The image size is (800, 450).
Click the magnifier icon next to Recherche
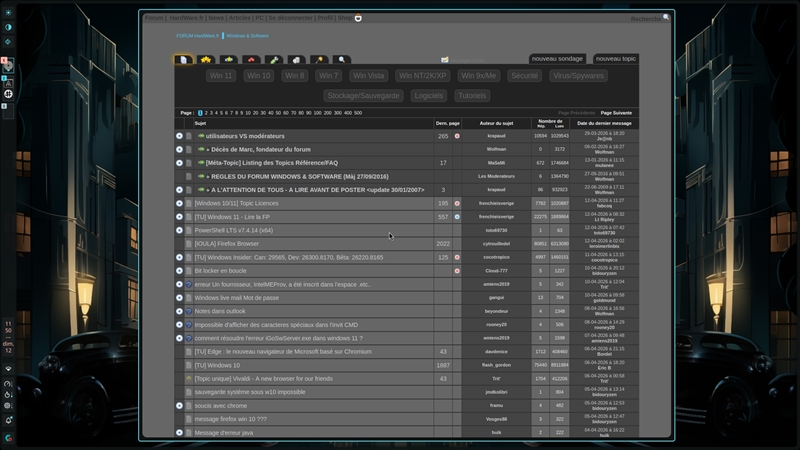click(666, 17)
